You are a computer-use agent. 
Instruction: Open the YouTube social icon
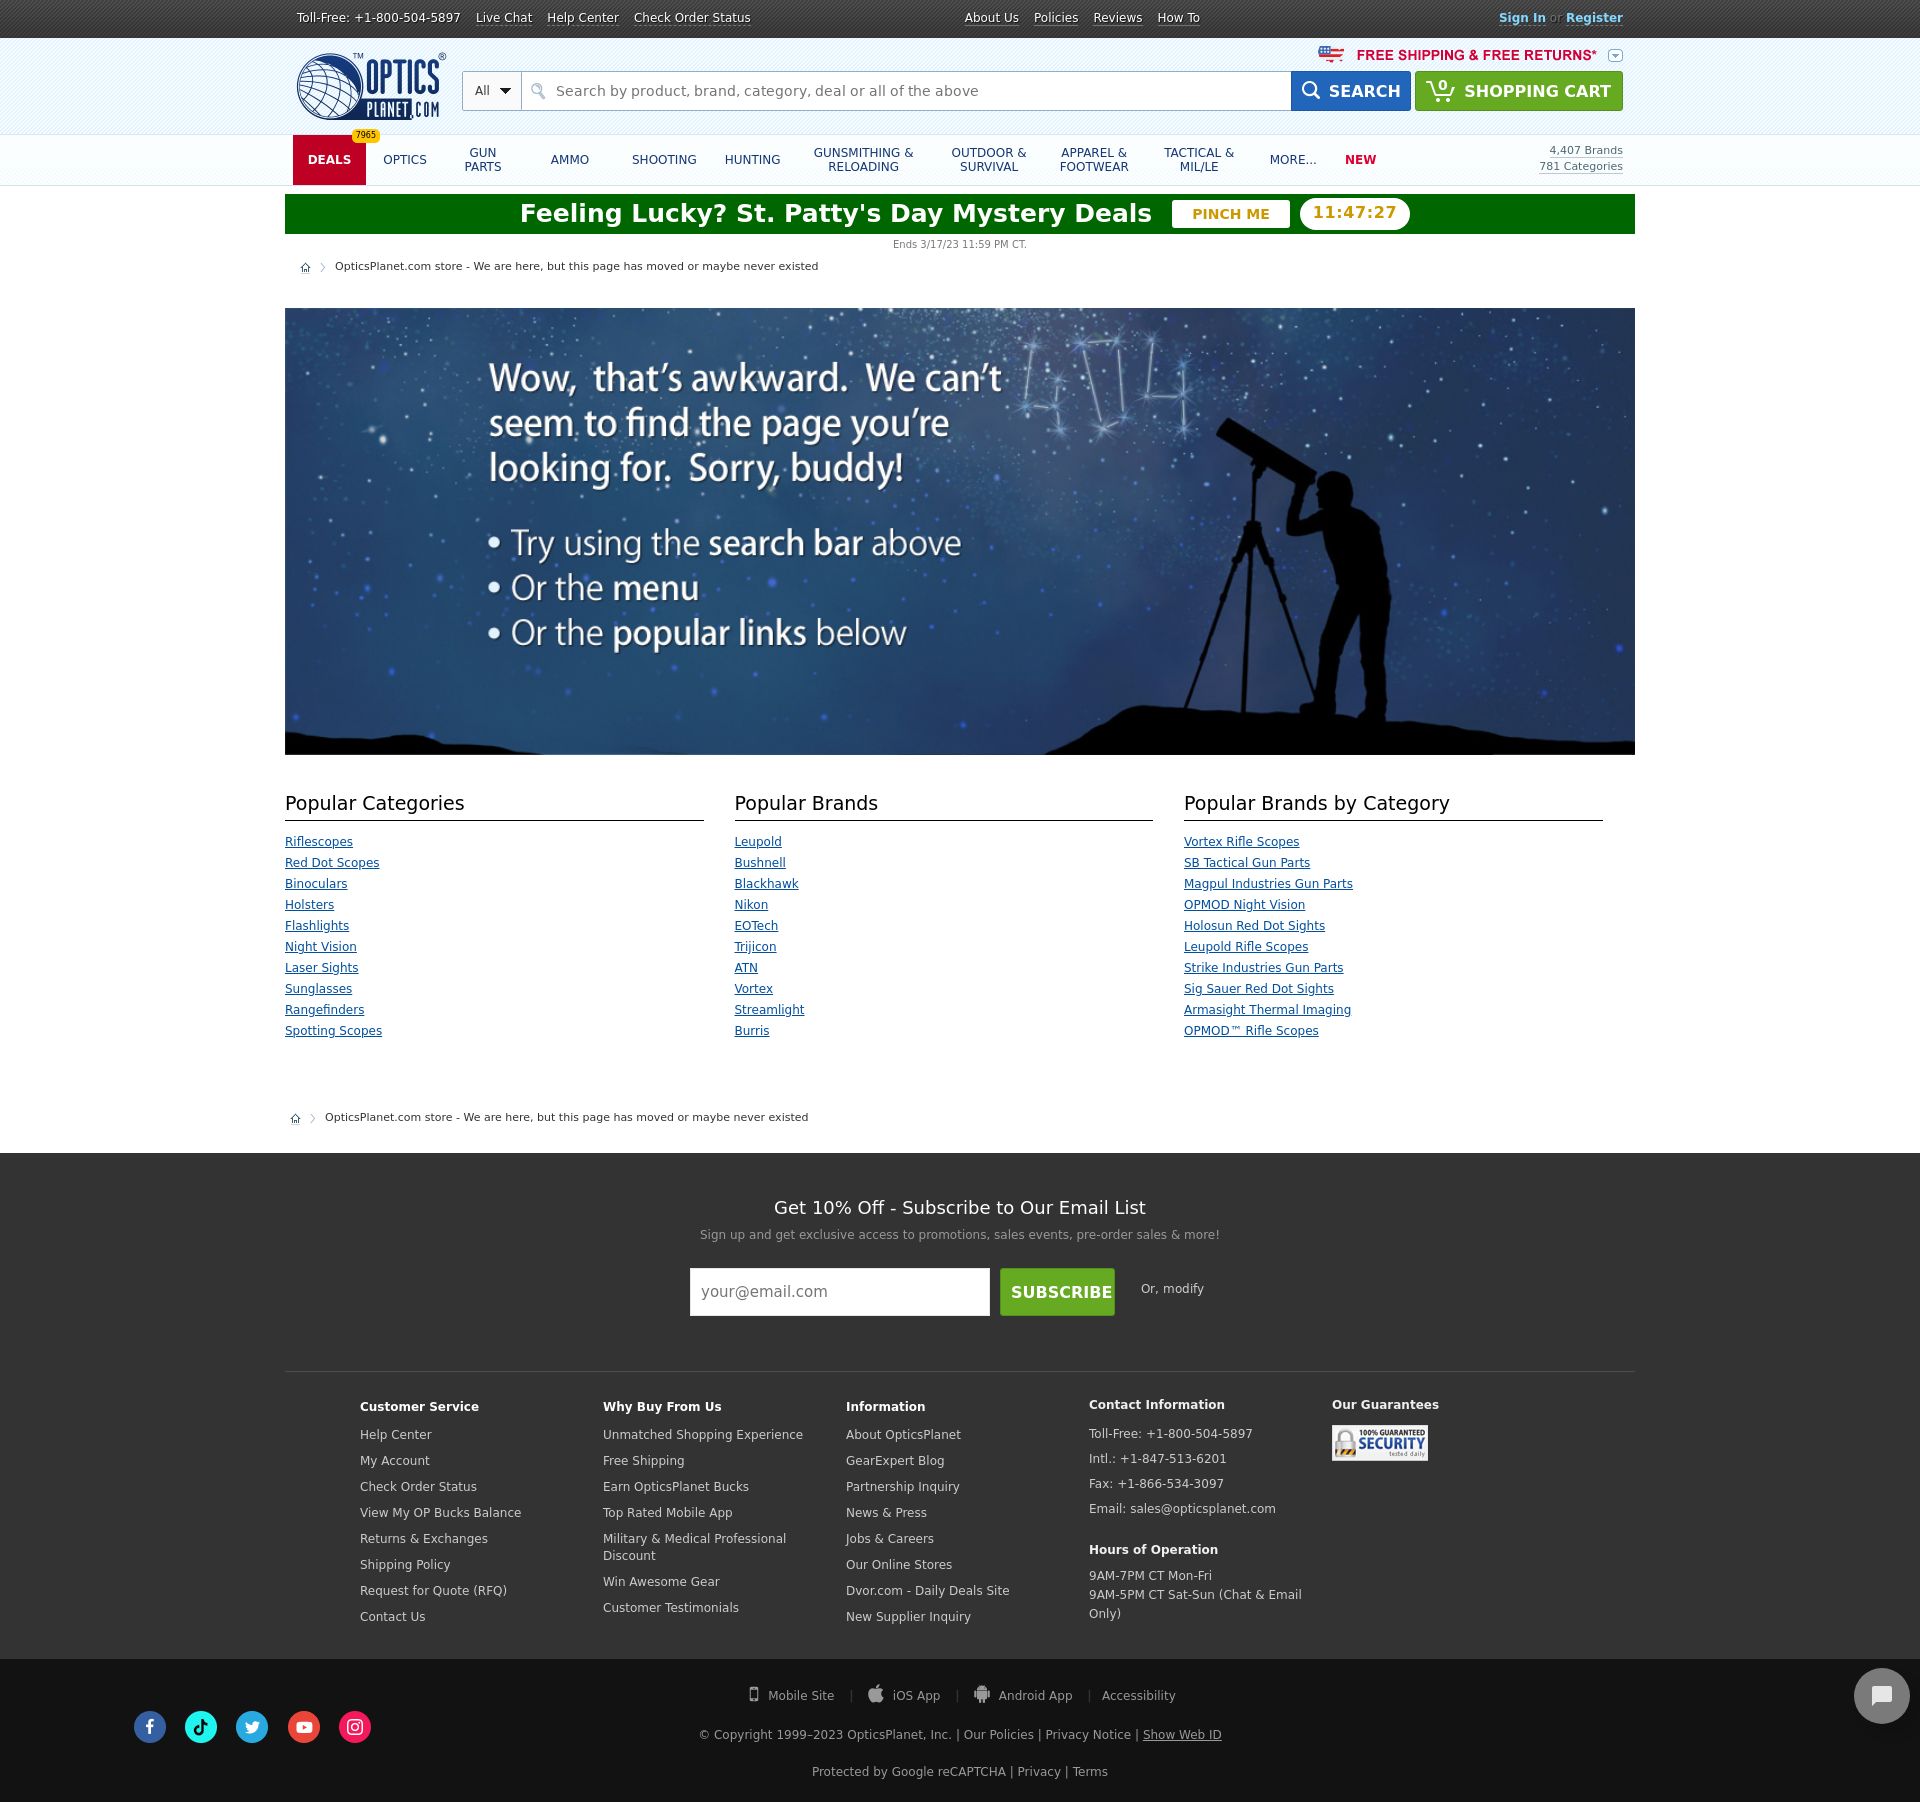304,1727
